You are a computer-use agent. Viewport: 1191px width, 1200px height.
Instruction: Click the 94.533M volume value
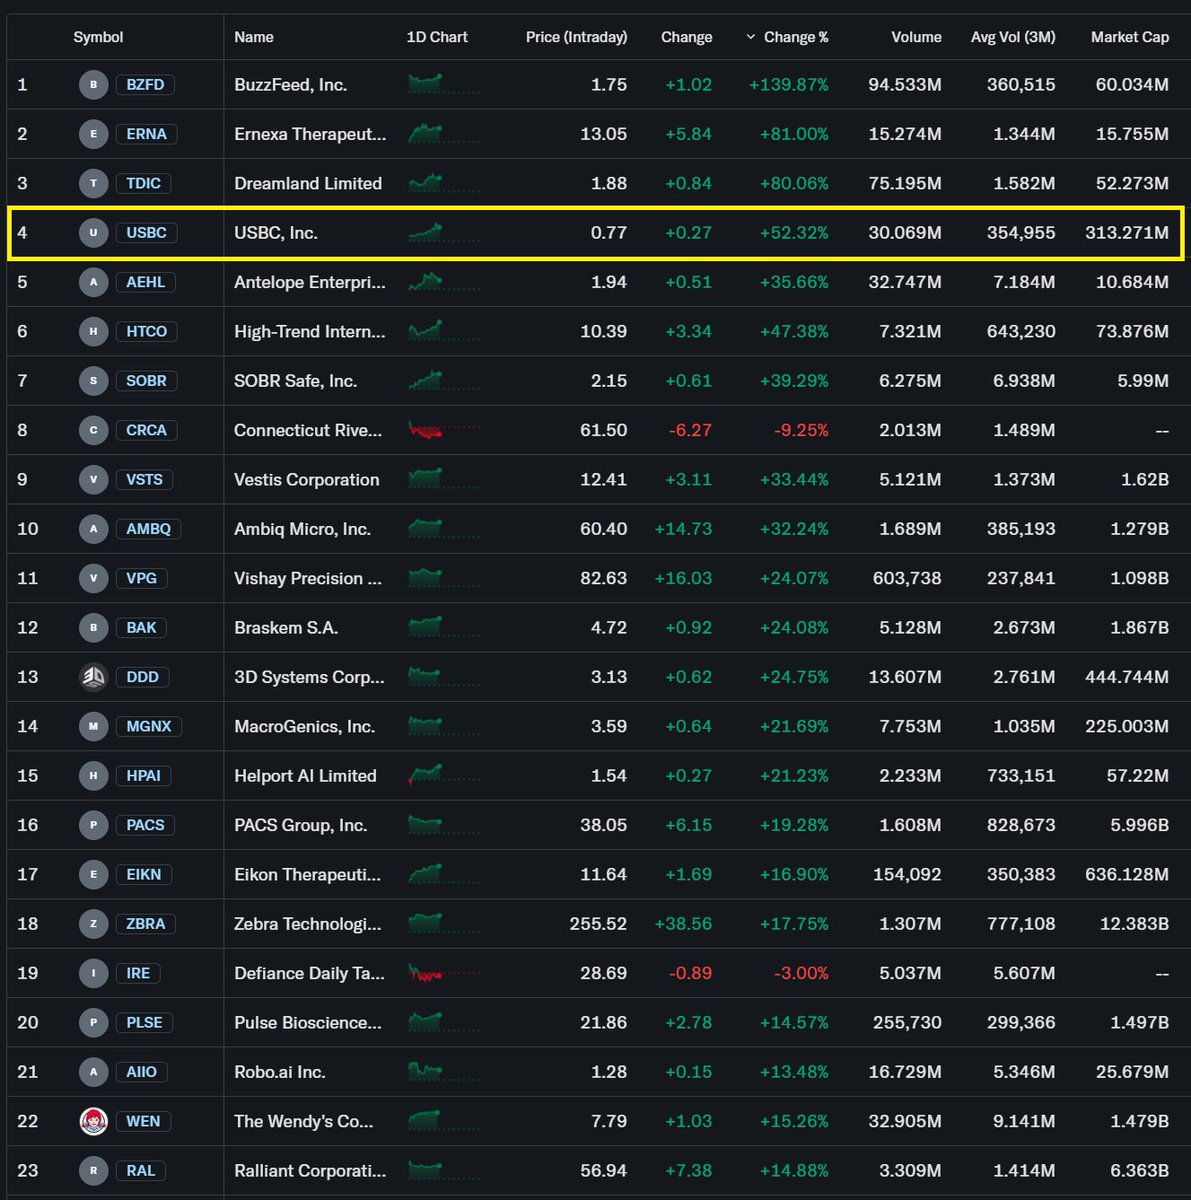pos(905,85)
